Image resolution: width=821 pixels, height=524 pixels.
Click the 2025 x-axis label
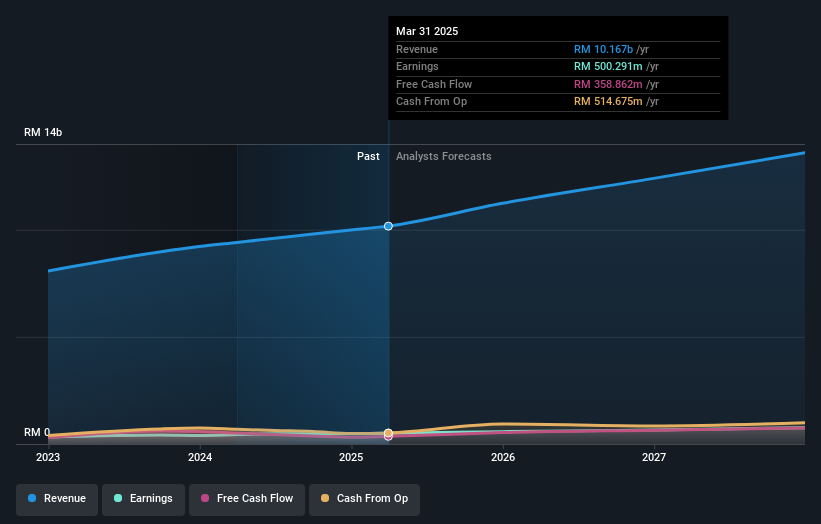point(351,458)
